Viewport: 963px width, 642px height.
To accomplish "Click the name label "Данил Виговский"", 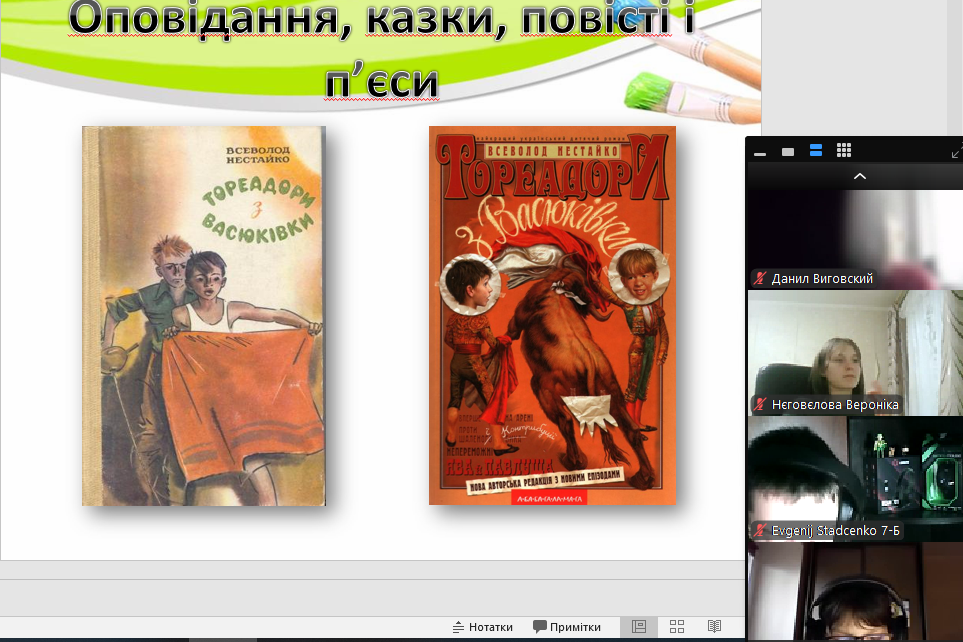I will point(822,278).
